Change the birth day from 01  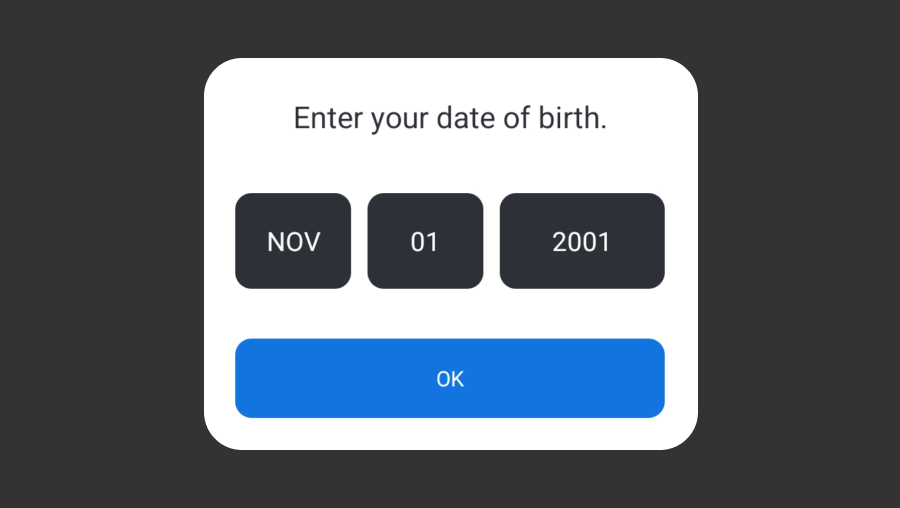coord(425,241)
